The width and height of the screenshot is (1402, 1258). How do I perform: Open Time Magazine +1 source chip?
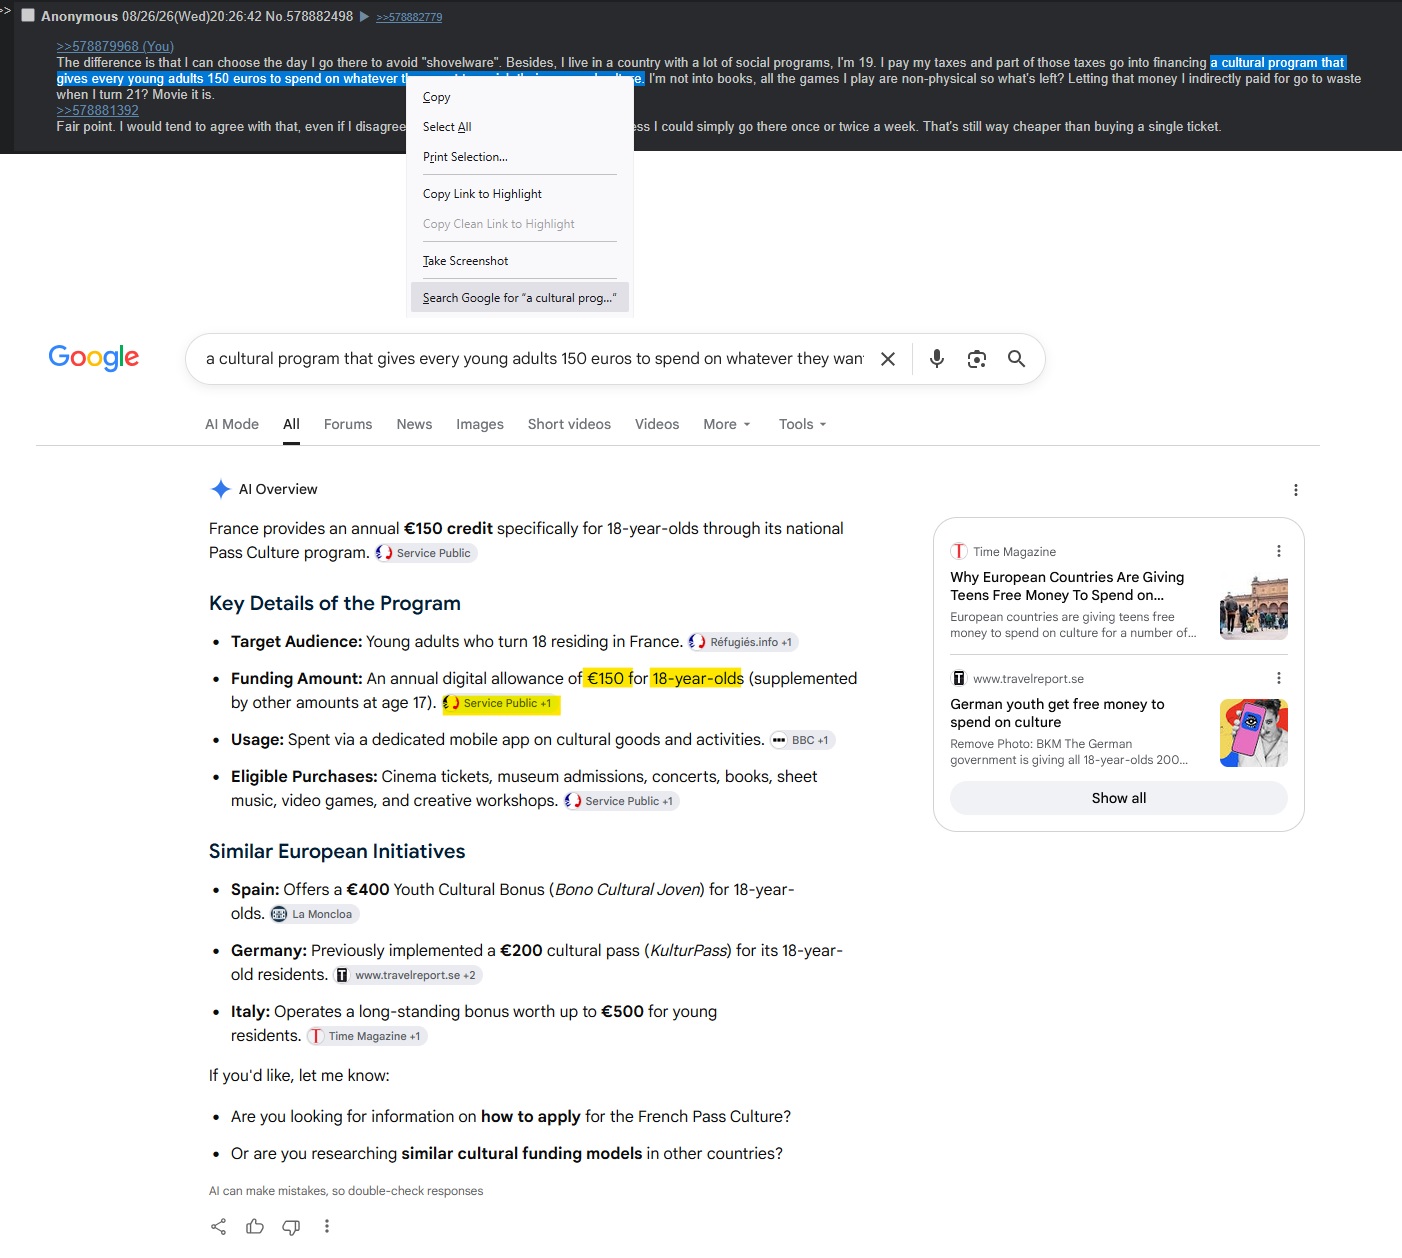tap(367, 1036)
